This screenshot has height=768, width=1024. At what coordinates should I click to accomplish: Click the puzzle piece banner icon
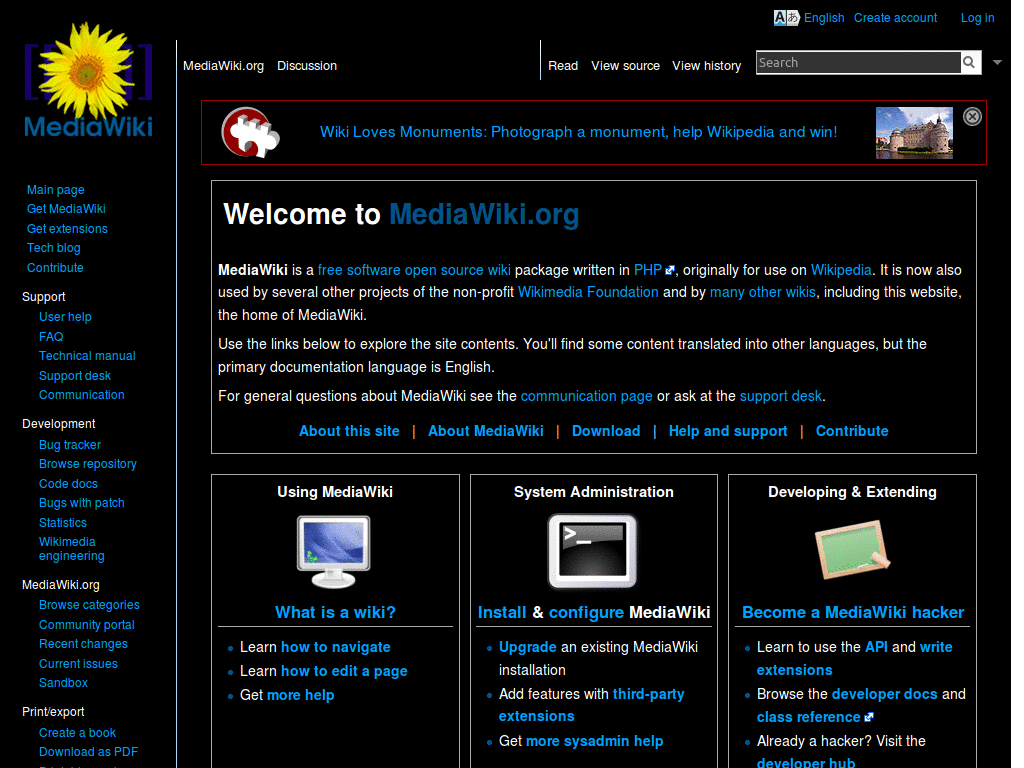(249, 131)
